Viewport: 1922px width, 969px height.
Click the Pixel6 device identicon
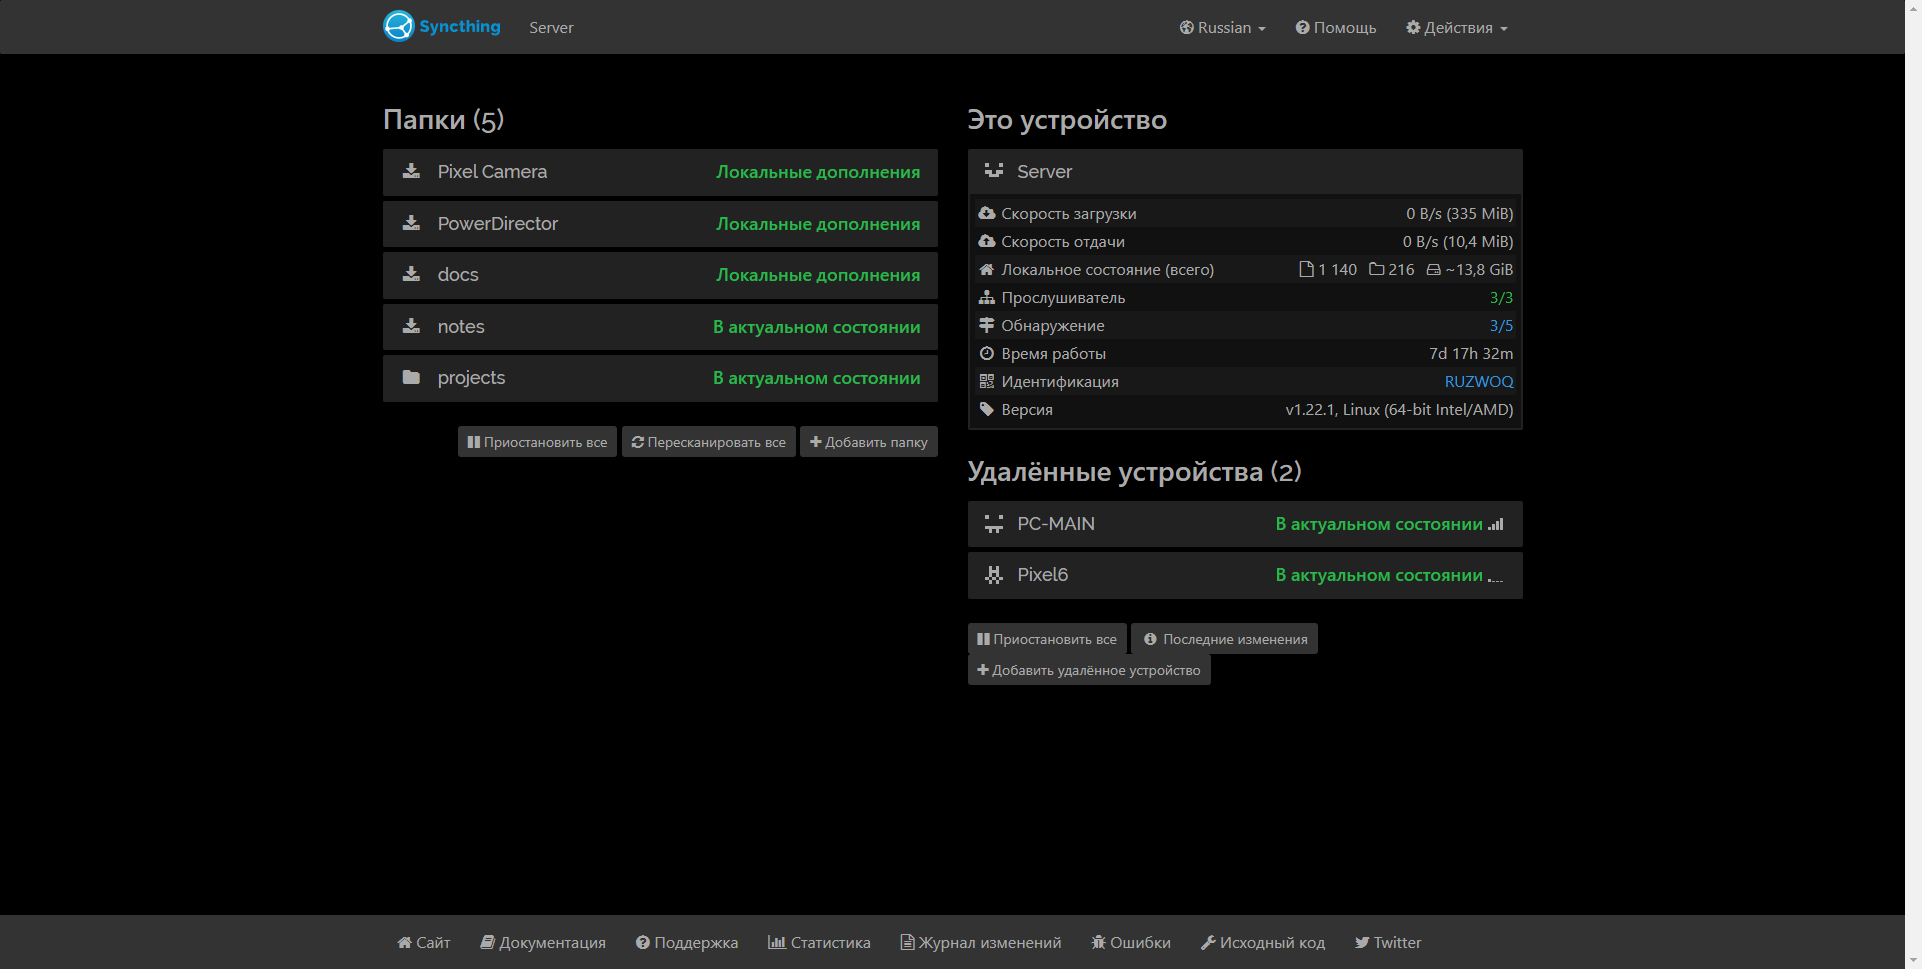[x=993, y=575]
